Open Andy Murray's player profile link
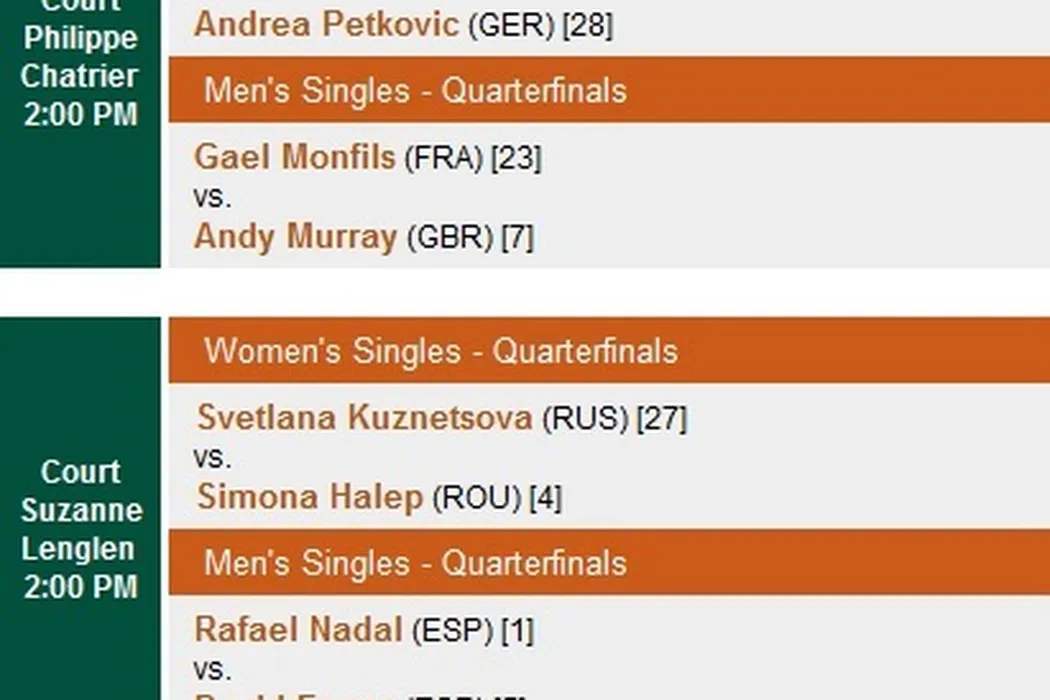This screenshot has height=700, width=1050. coord(295,237)
